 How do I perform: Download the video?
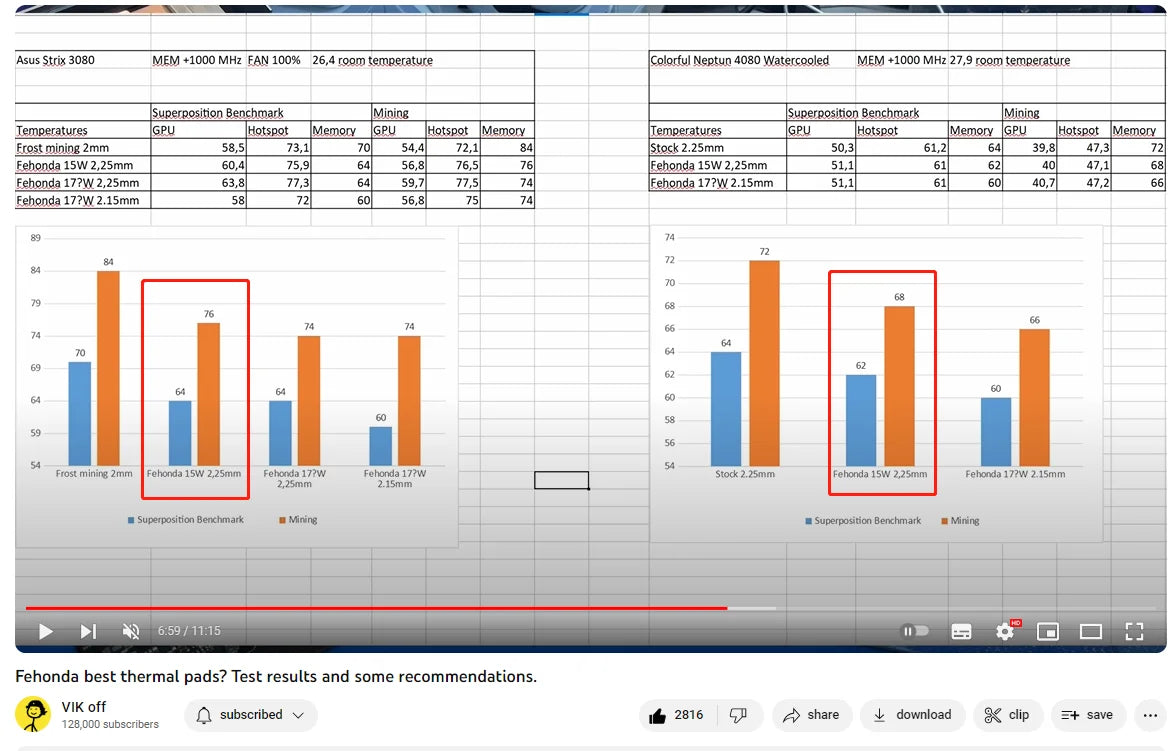(913, 715)
